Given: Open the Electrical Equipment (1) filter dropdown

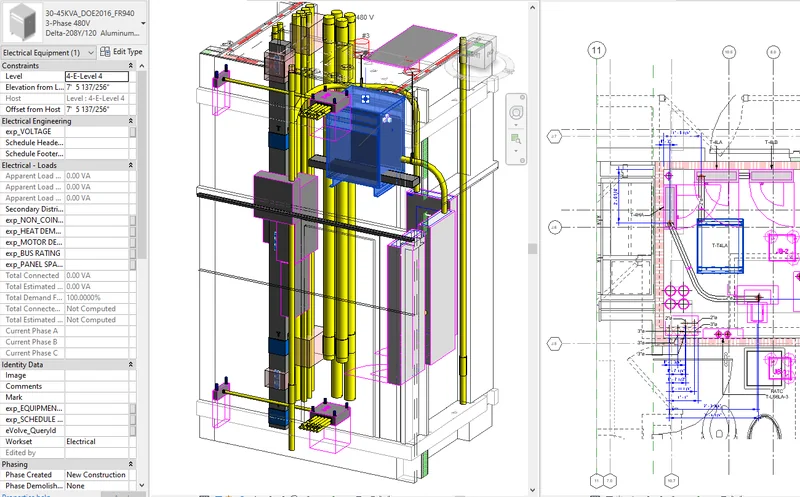Looking at the screenshot, I should point(48,53).
